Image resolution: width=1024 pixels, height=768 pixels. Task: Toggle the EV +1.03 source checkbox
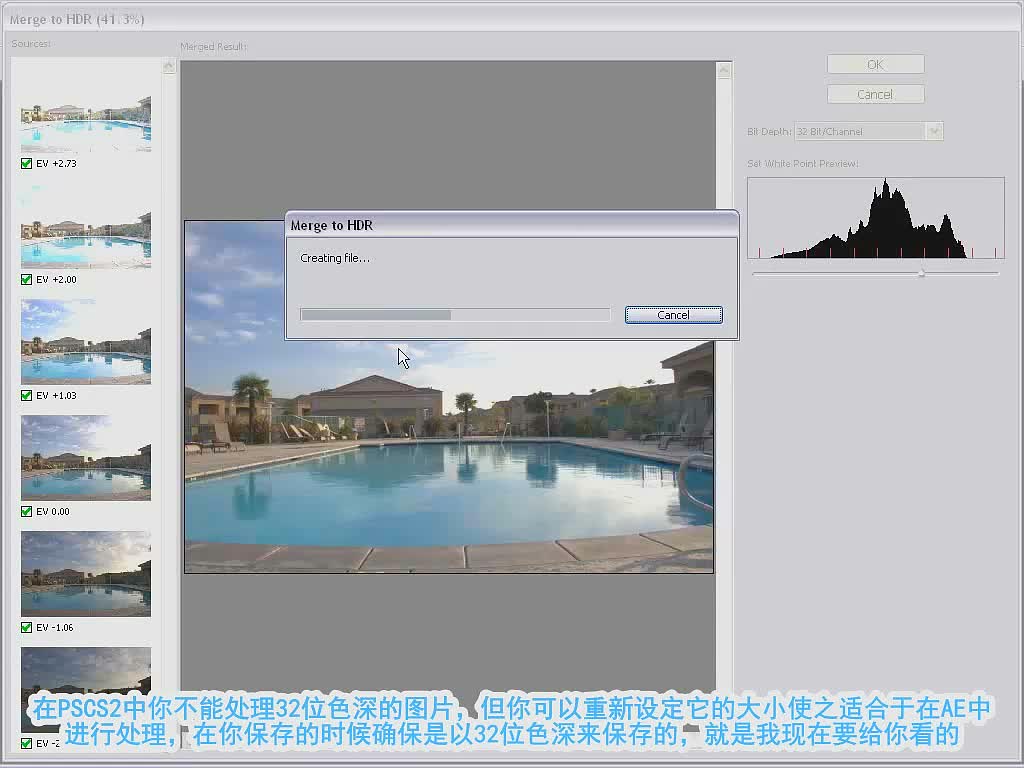click(x=27, y=395)
